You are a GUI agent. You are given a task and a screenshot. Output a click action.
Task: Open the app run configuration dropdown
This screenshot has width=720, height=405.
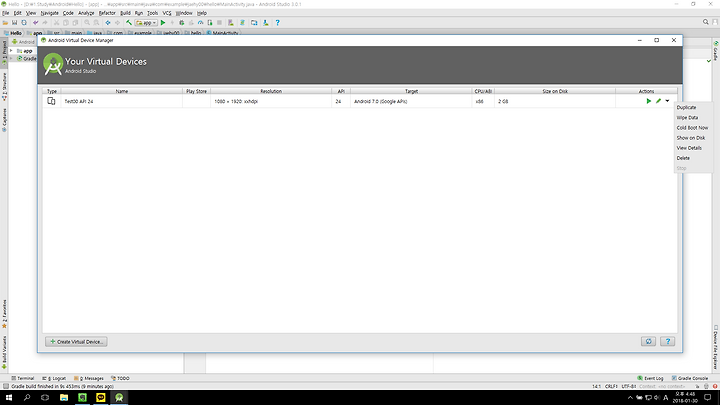[146, 22]
